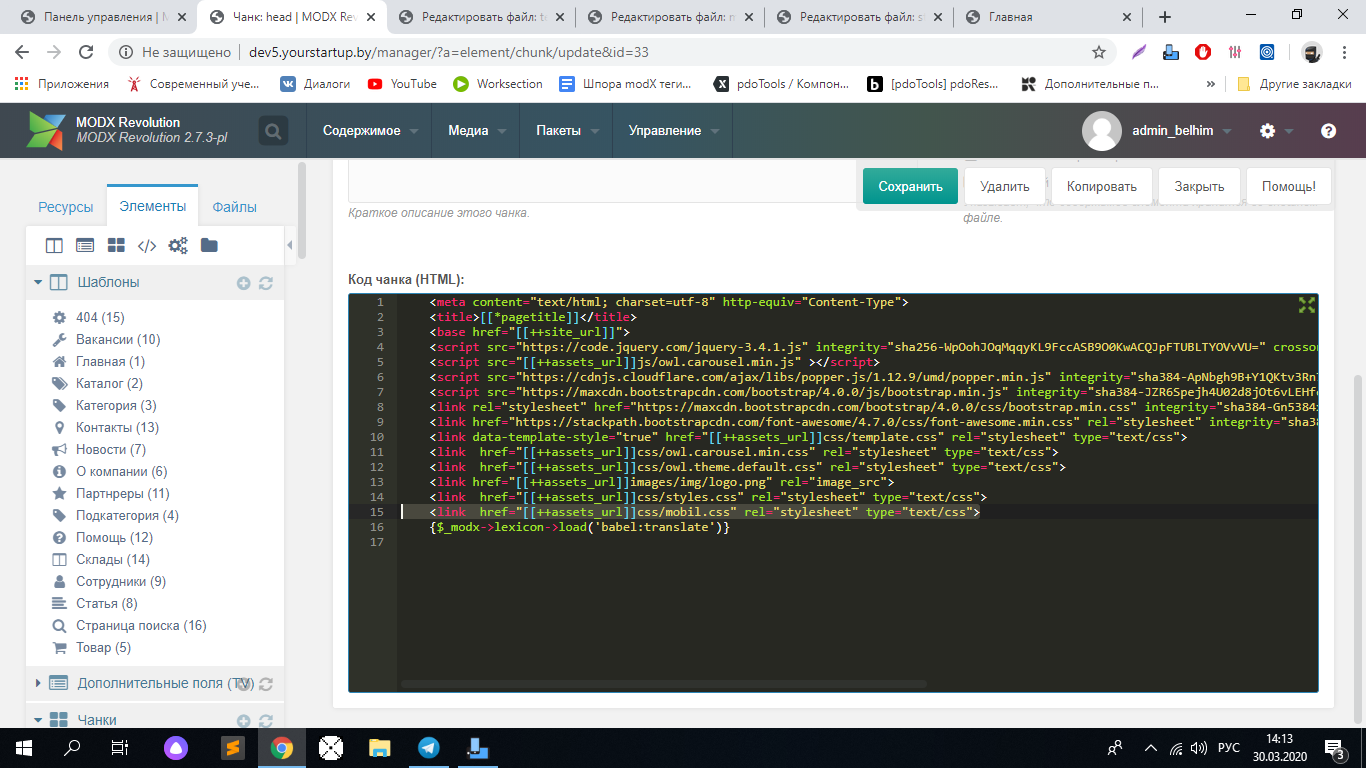Switch to the Файлы tab

(234, 207)
